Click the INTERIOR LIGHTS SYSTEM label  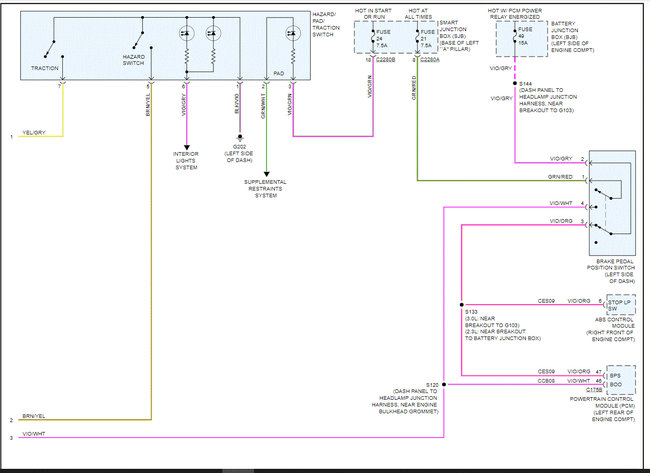(186, 160)
